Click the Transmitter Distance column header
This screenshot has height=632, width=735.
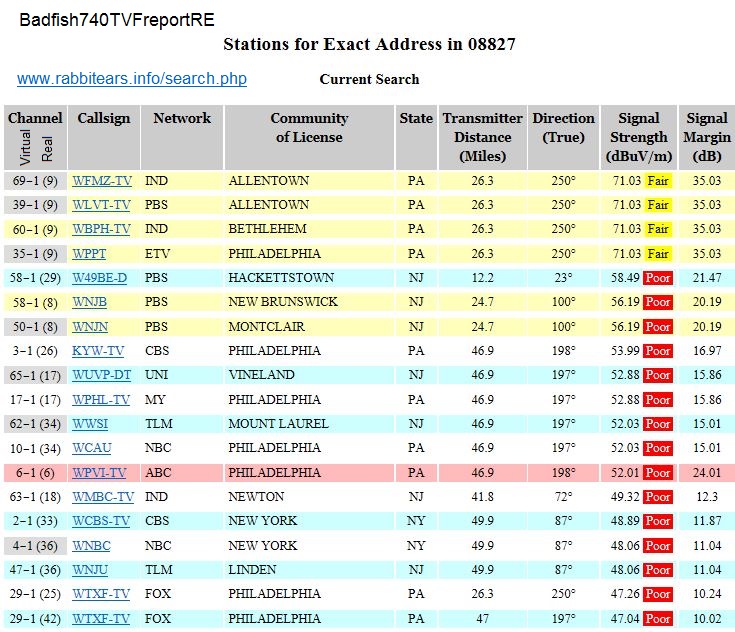(x=482, y=137)
